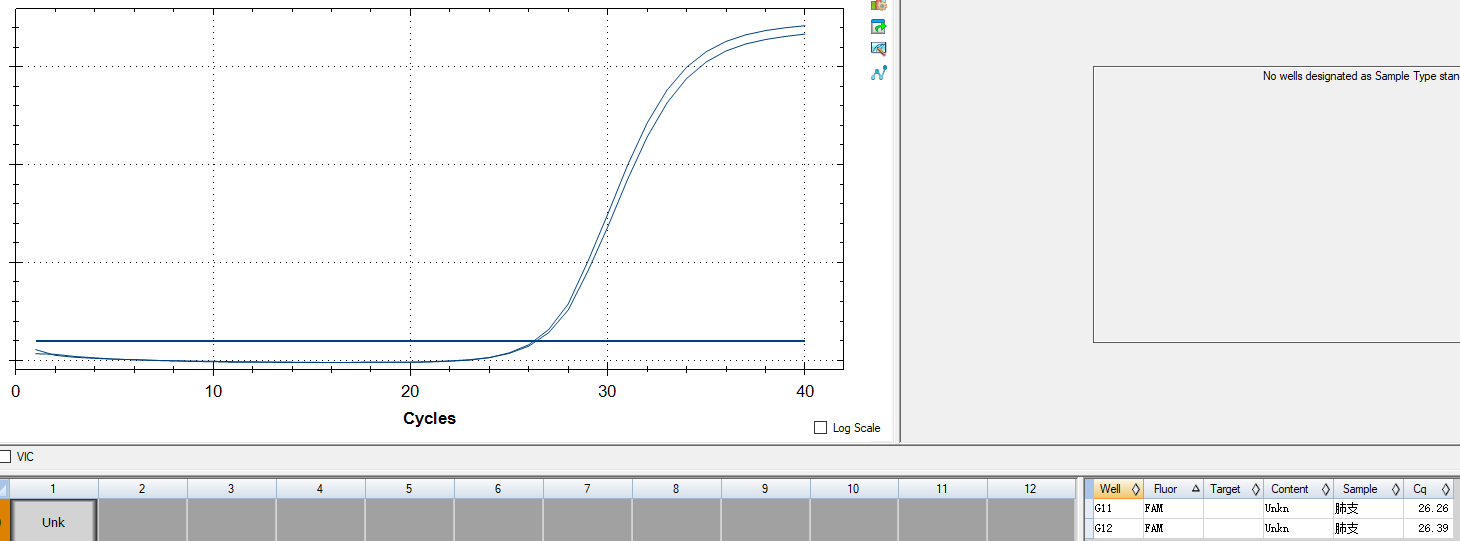
Task: Select plate column header 10
Action: click(x=853, y=489)
